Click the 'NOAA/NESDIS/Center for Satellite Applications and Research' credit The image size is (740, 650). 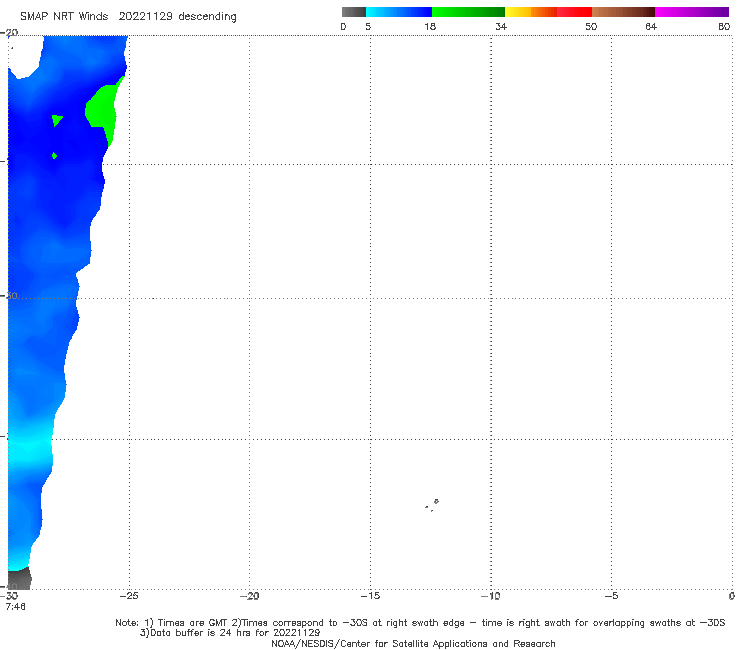click(x=413, y=643)
